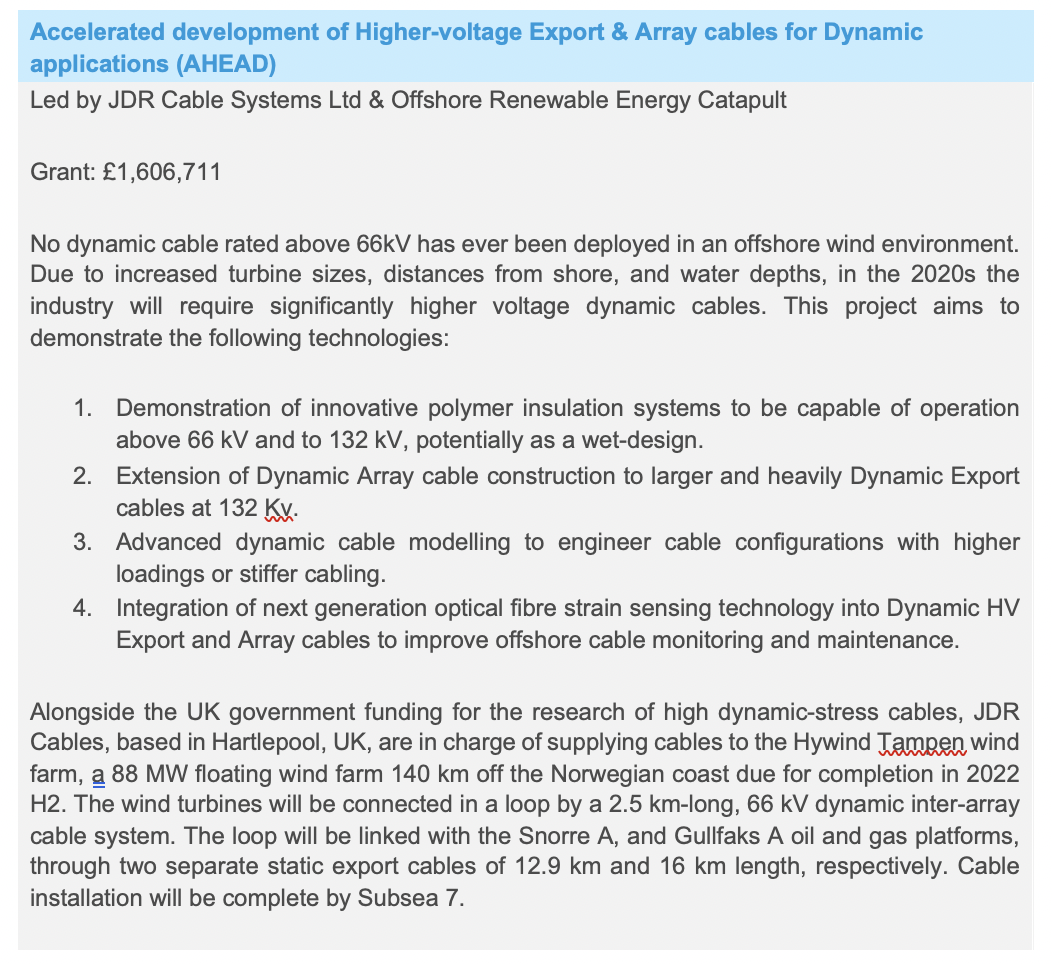Viewport: 1052px width, 964px height.
Task: Click '2022' completion year in last paragraph
Action: point(994,774)
